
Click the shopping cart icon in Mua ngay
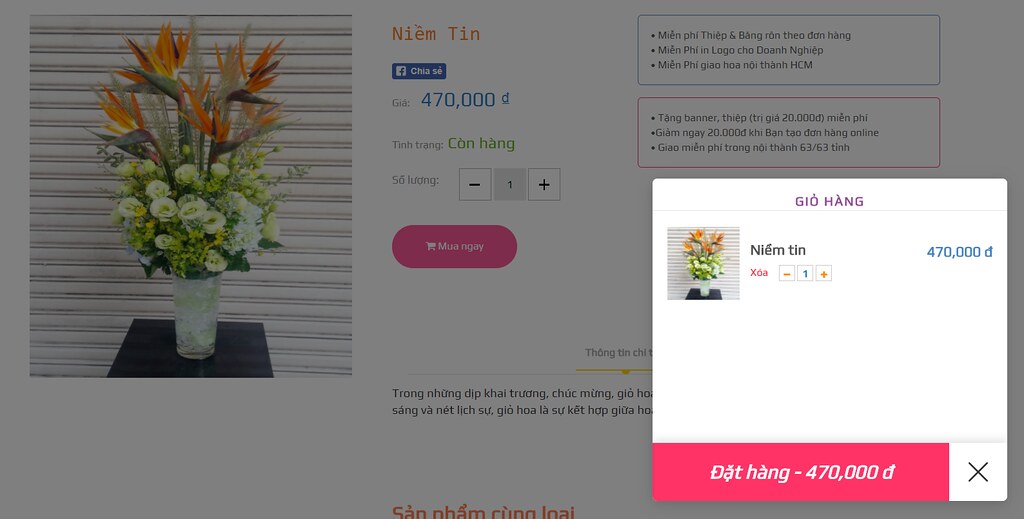(430, 246)
